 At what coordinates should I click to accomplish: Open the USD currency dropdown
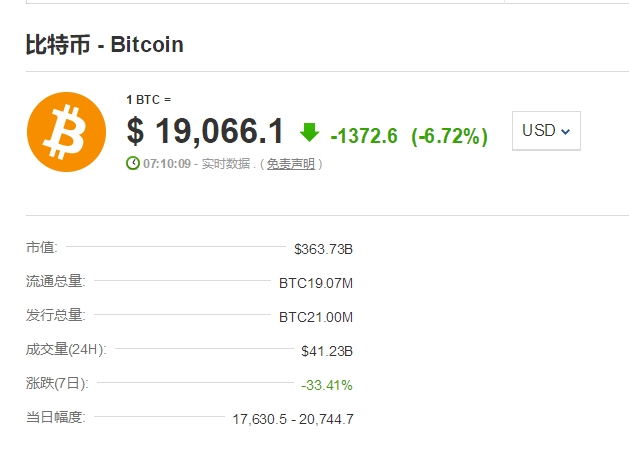(x=545, y=131)
